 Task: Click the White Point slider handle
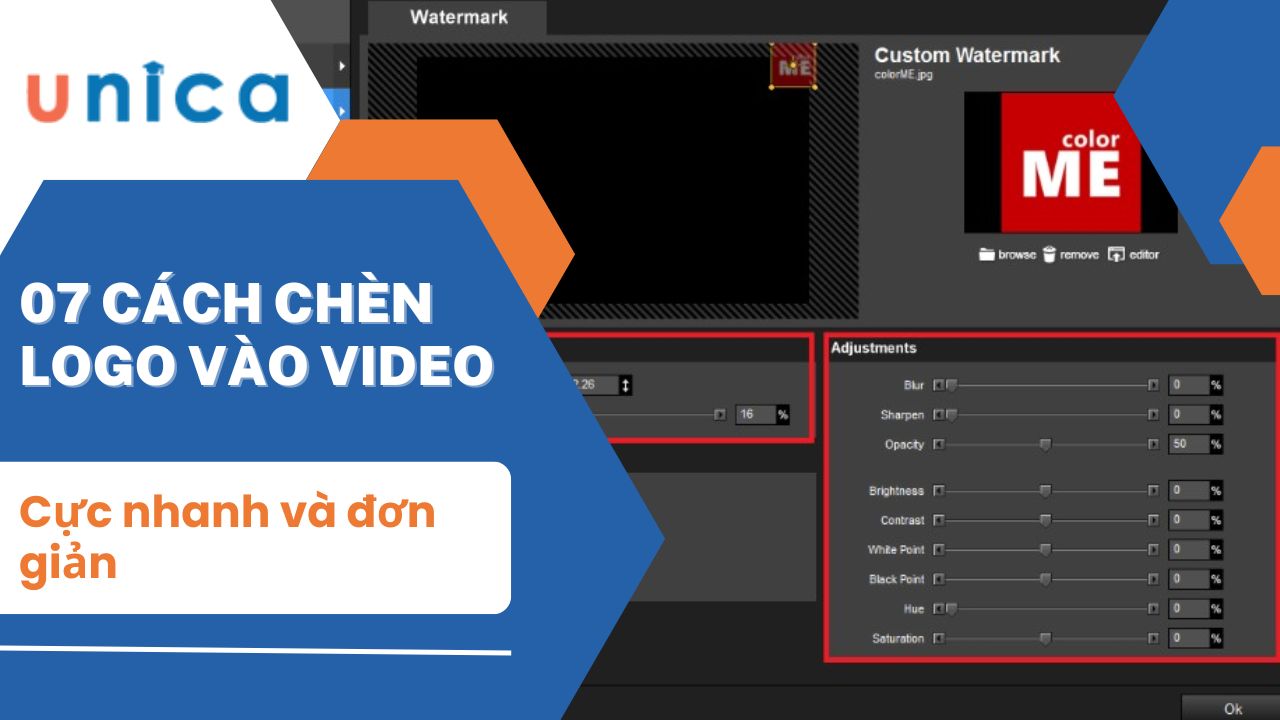click(x=1046, y=549)
